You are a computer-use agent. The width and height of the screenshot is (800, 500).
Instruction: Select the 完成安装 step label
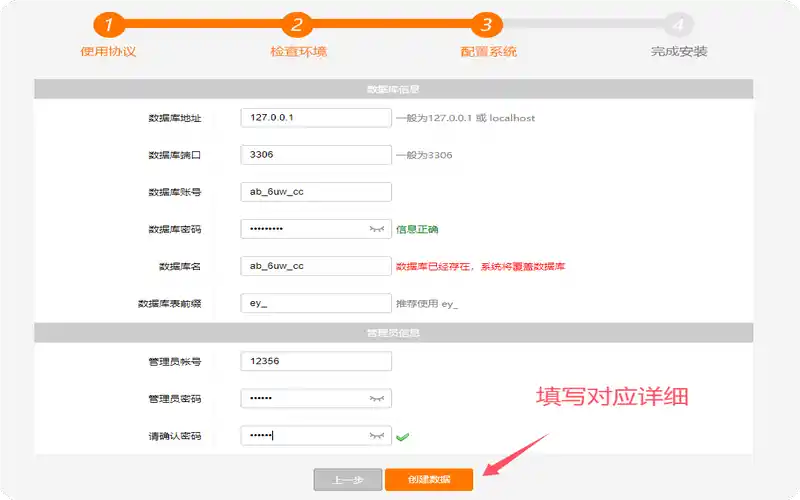pos(679,52)
